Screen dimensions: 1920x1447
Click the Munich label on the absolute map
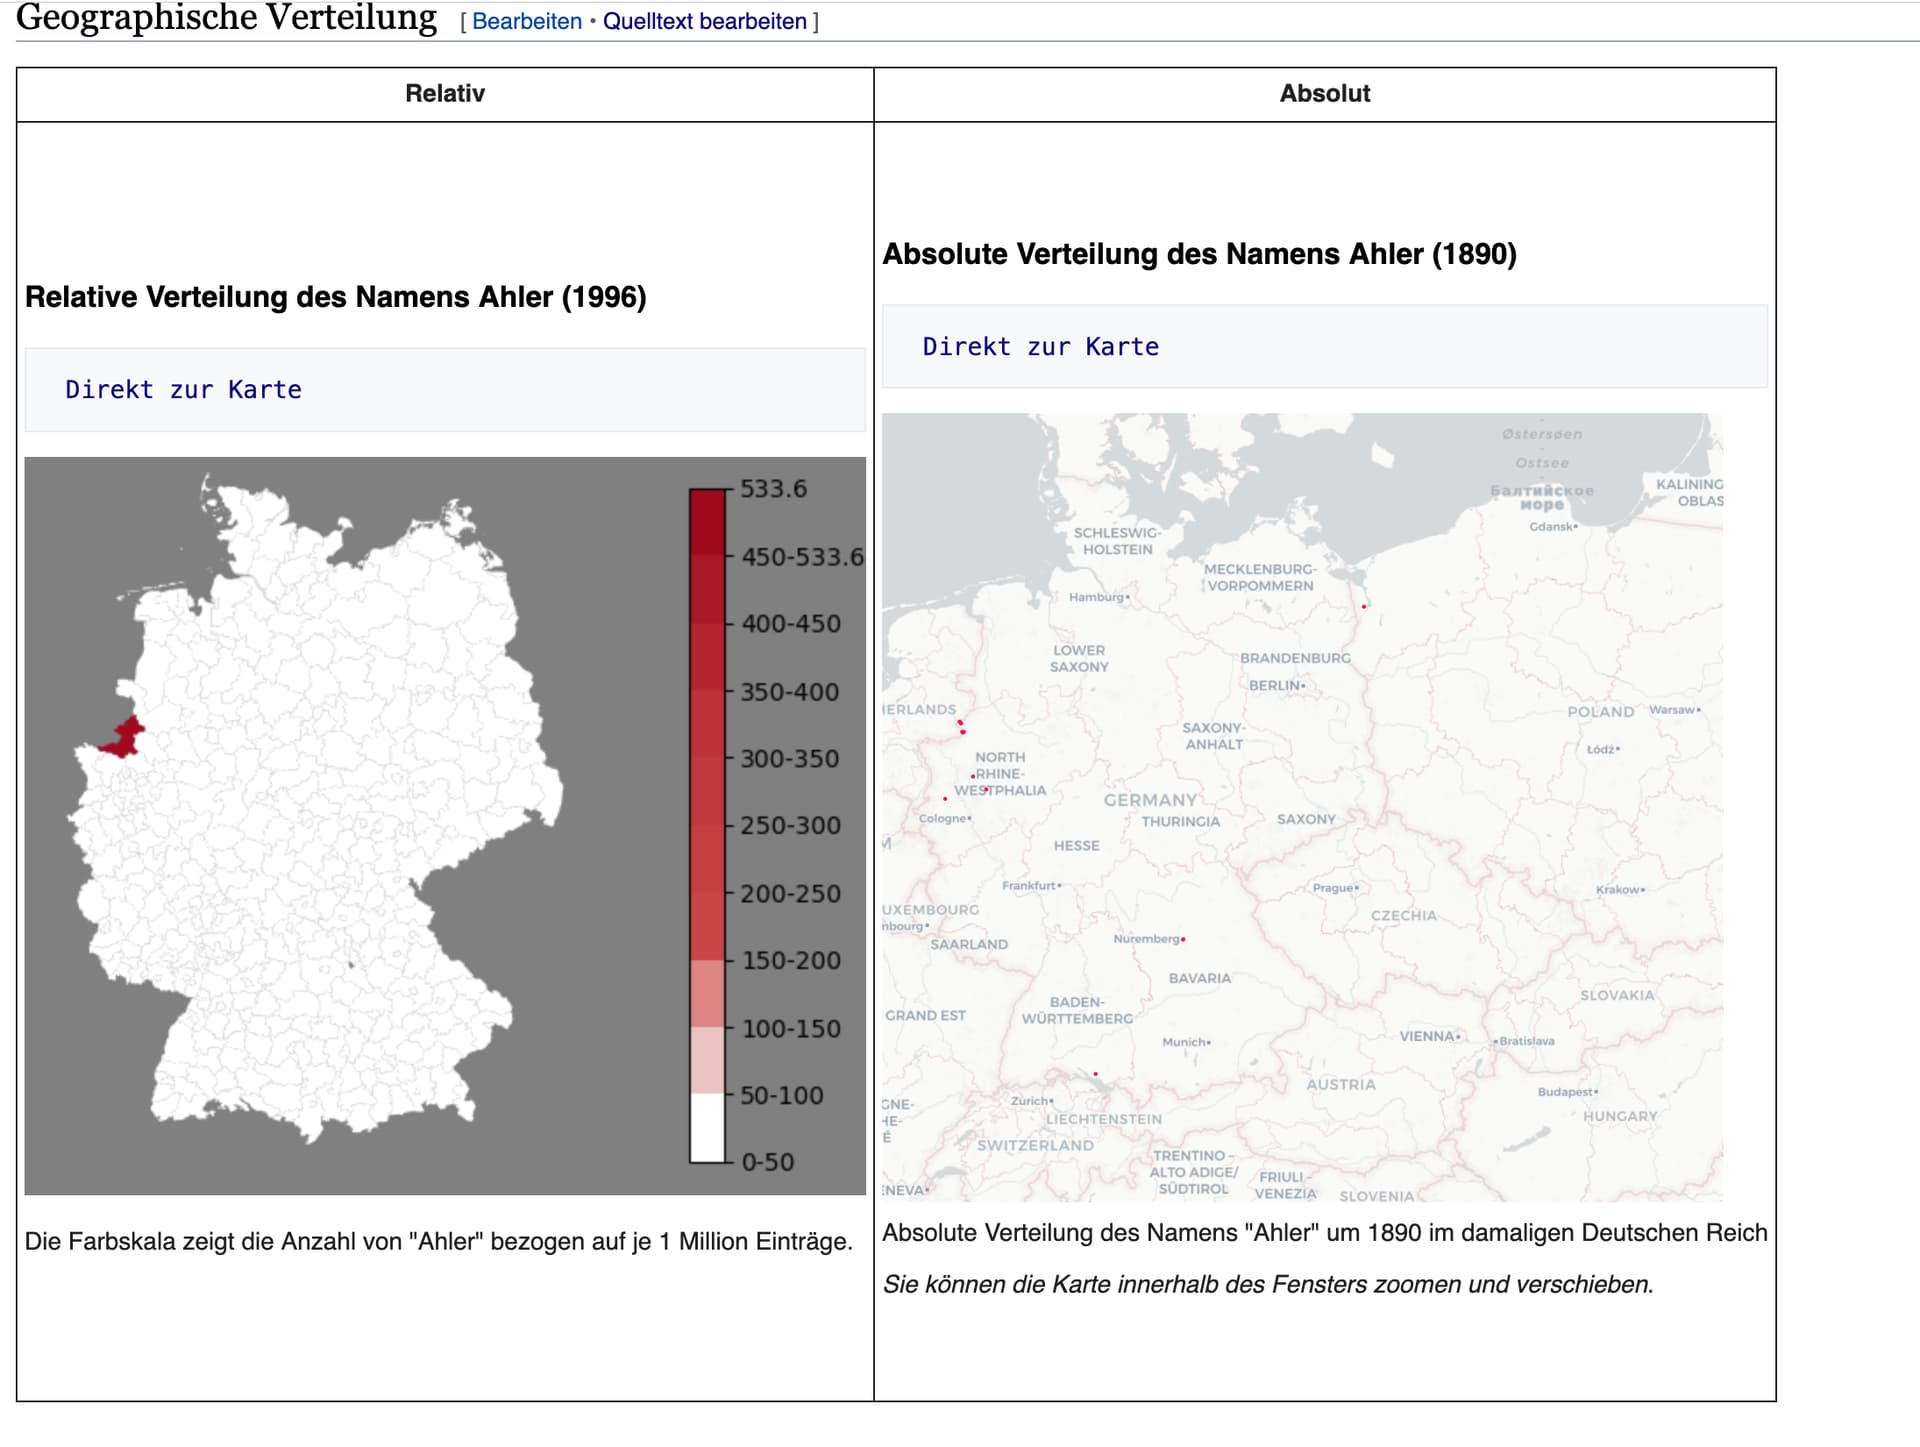pos(1185,1042)
